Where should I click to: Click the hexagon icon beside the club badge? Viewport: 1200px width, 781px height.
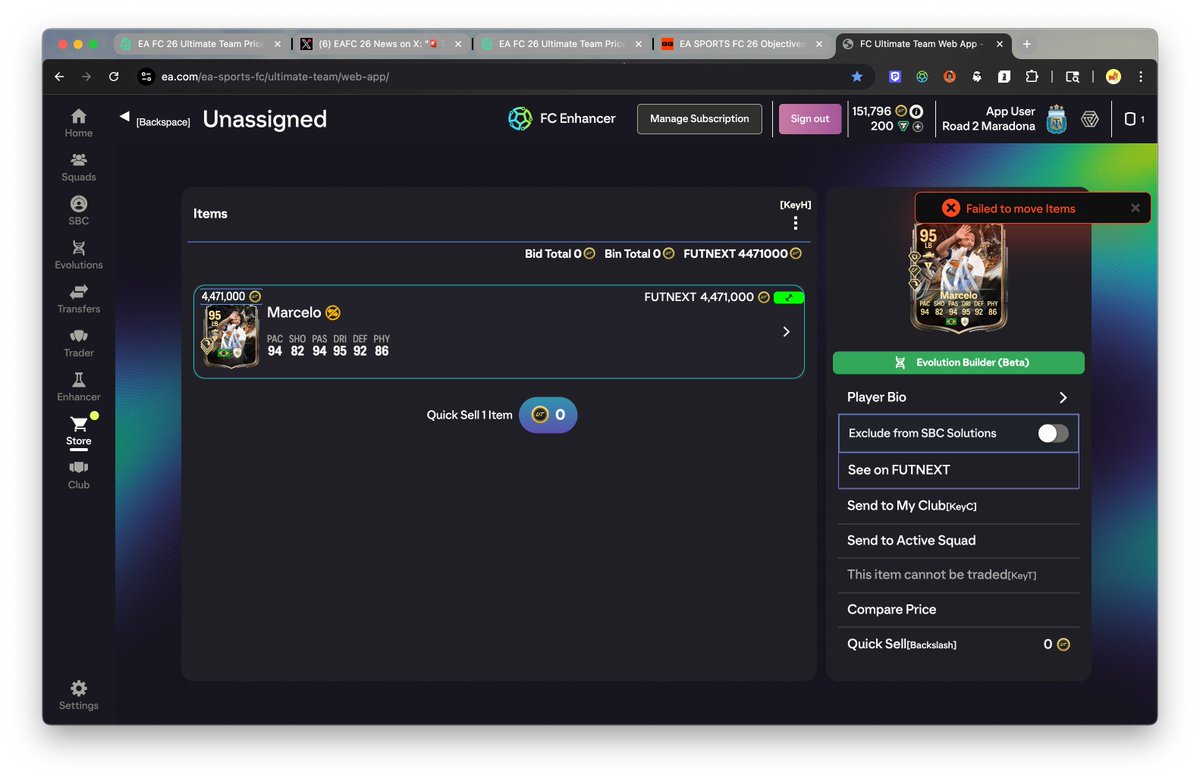1090,119
